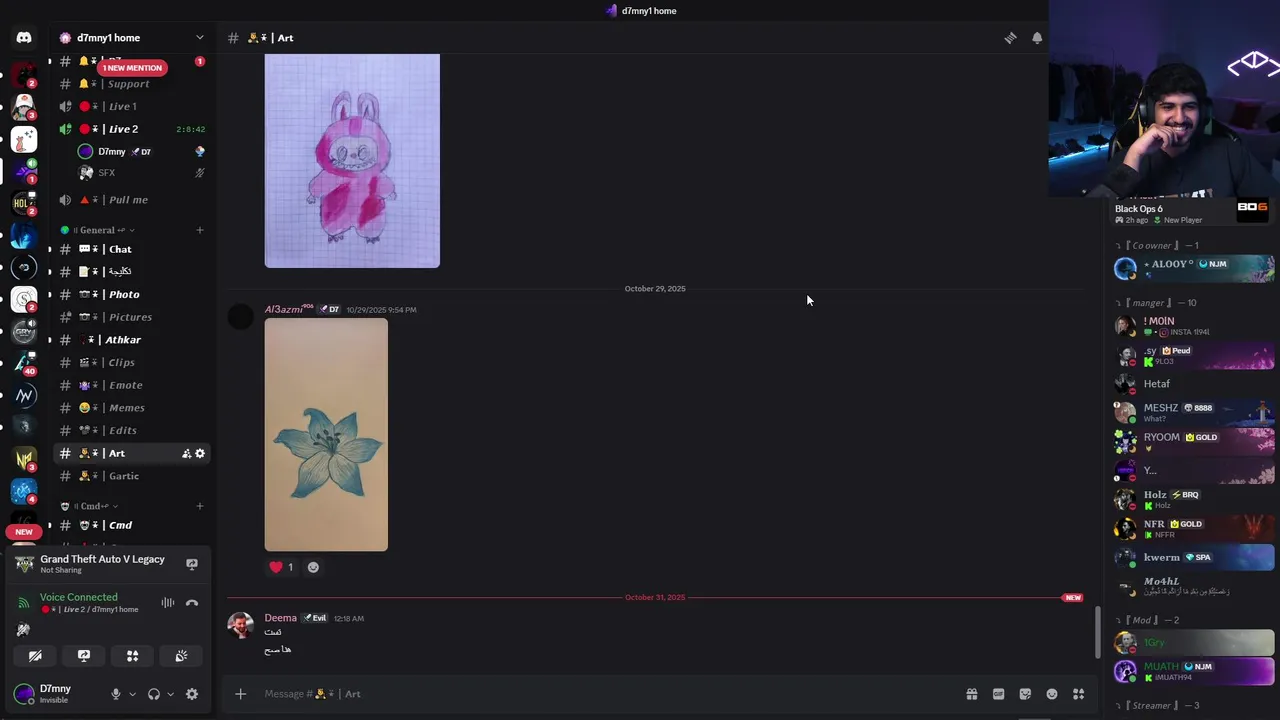Toggle camera on in voice panel
1280x720 pixels.
coord(35,656)
